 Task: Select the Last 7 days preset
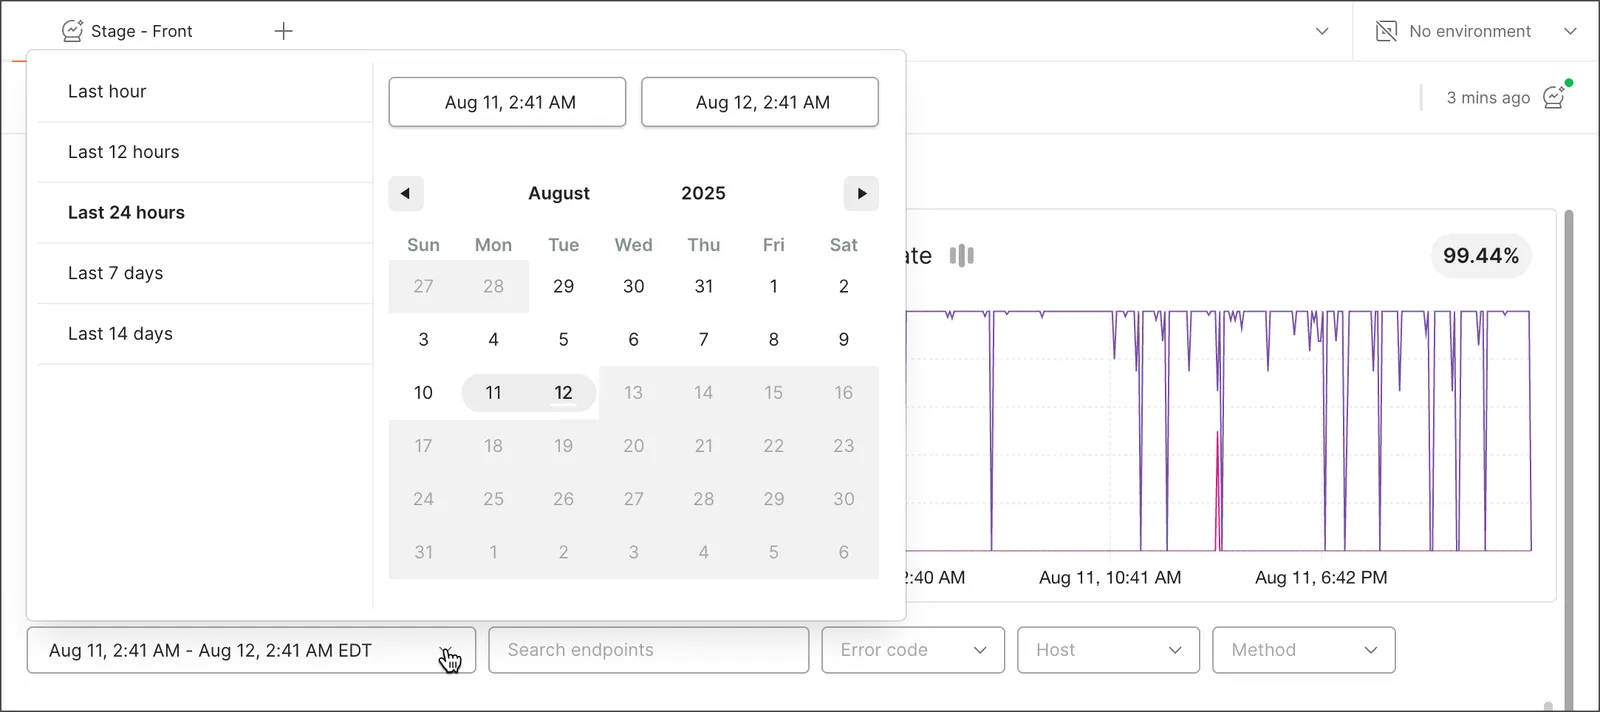click(x=205, y=273)
